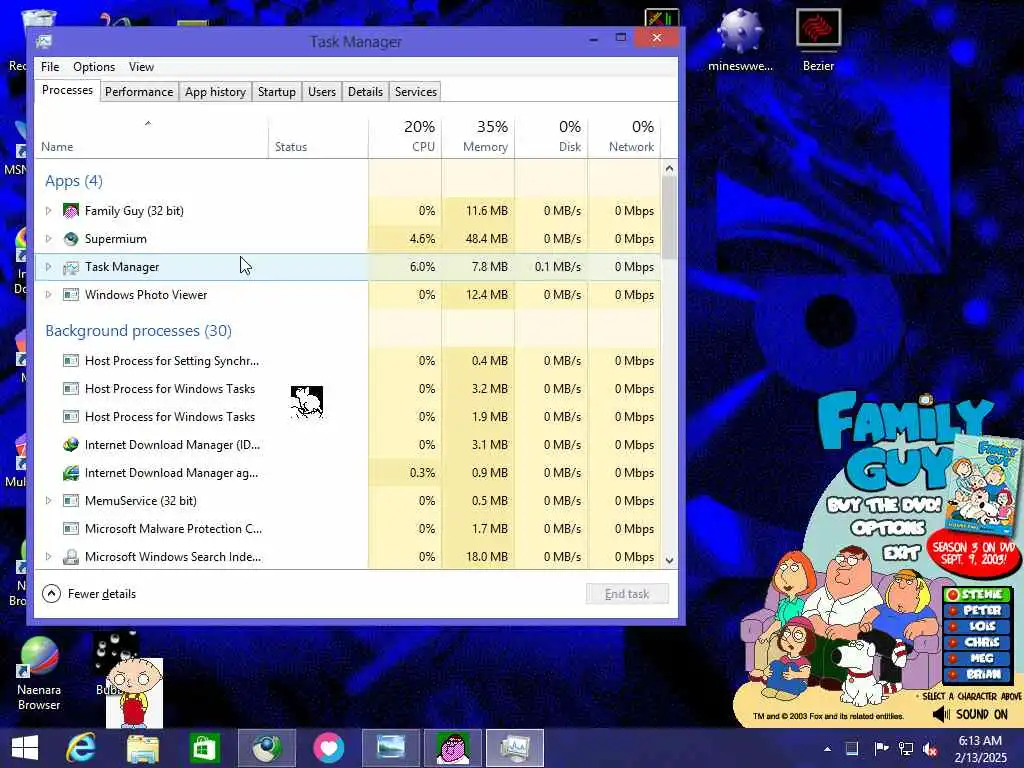Click the End task button
The width and height of the screenshot is (1024, 768).
(627, 594)
